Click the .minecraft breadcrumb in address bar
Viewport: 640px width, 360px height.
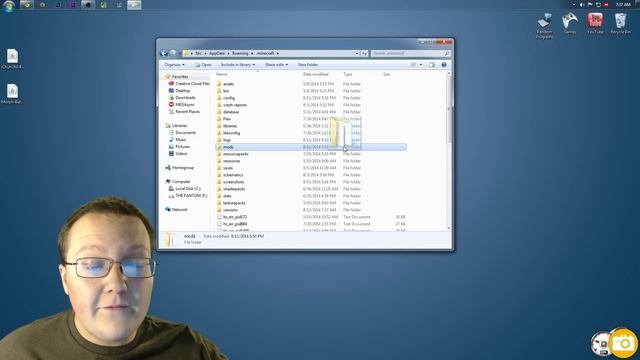265,53
